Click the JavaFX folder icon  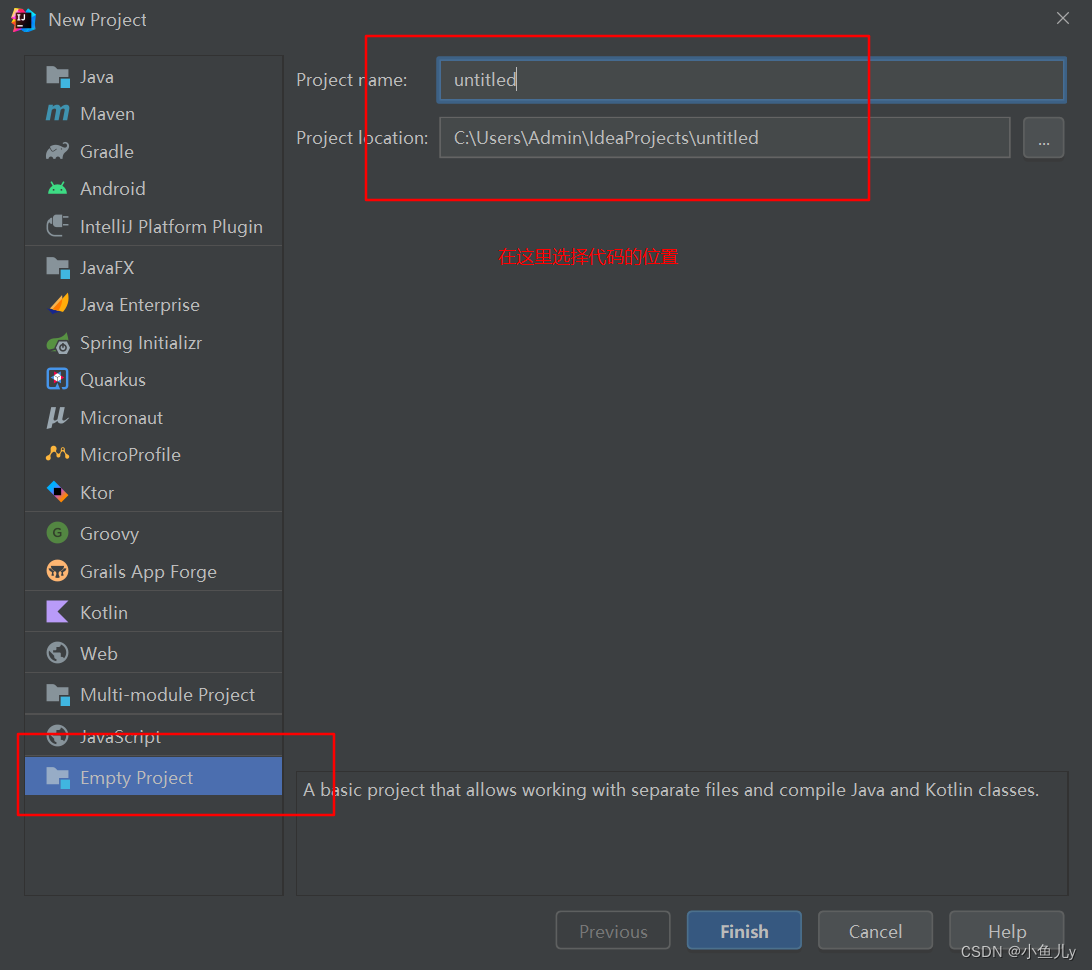(58, 267)
